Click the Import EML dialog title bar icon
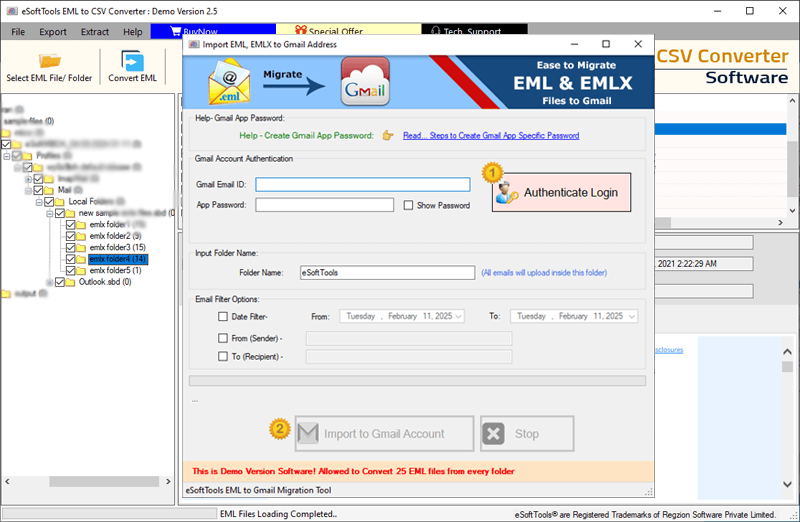 tap(194, 44)
